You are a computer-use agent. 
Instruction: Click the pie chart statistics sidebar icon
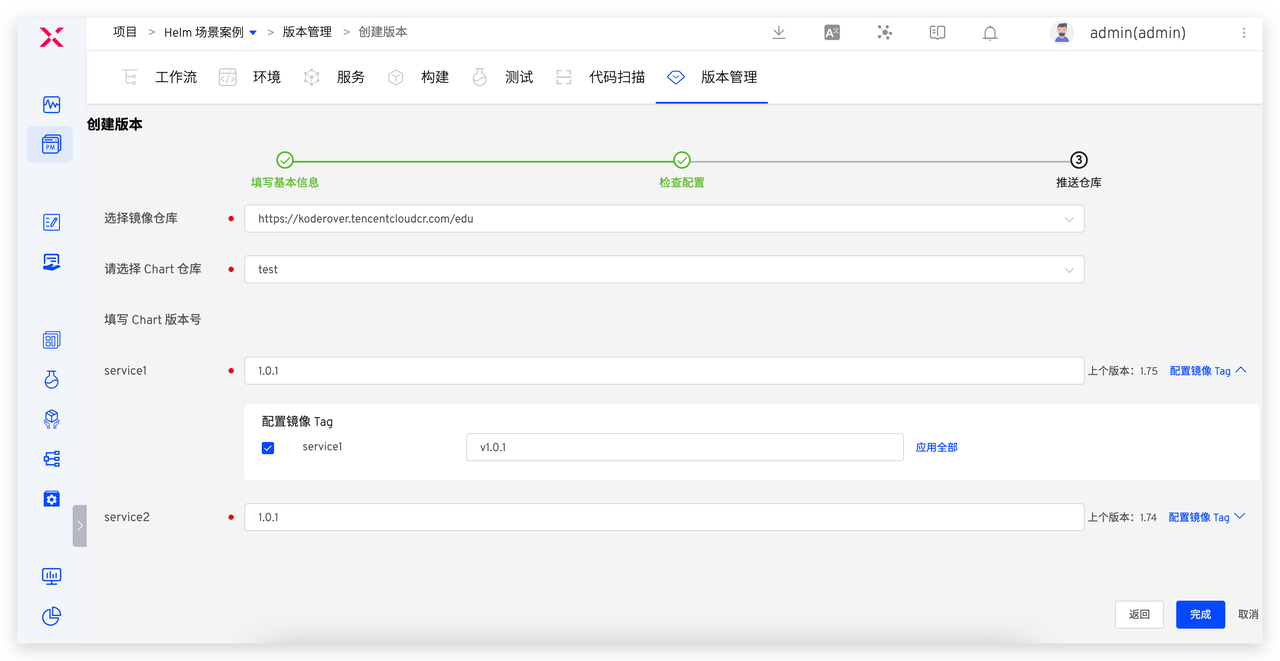(x=51, y=616)
